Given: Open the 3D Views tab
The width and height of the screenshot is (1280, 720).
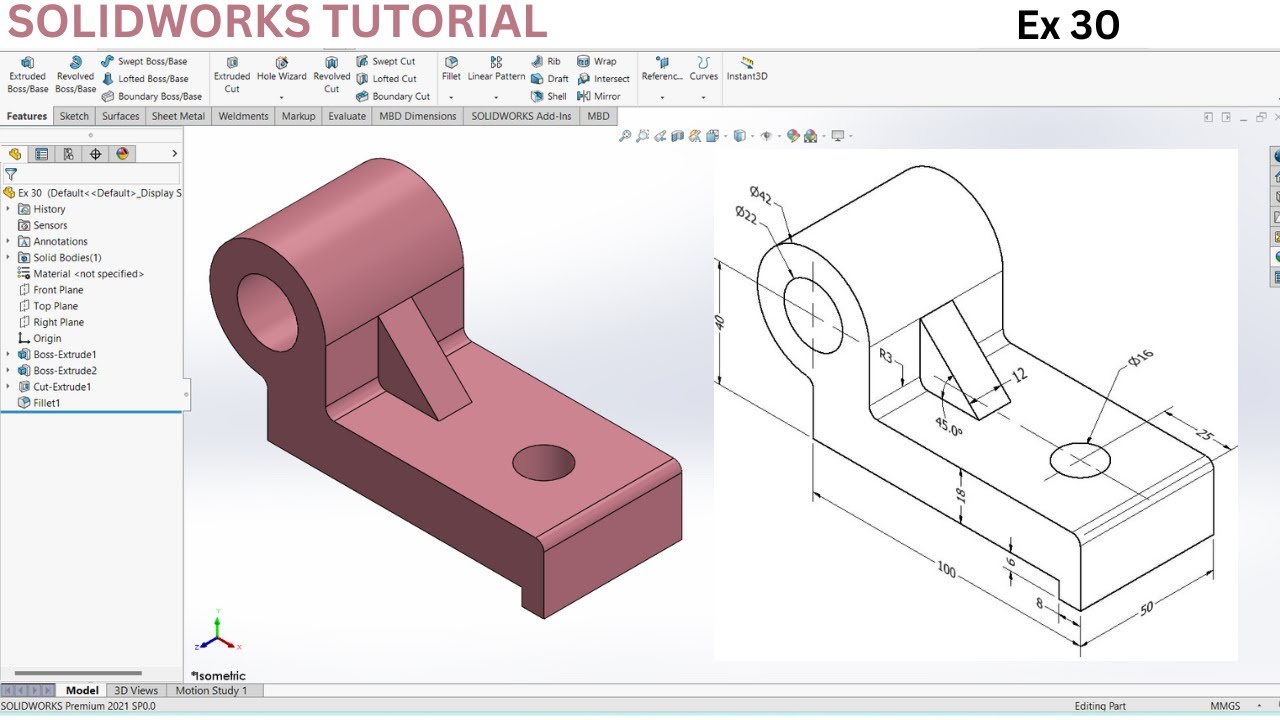Looking at the screenshot, I should 136,690.
